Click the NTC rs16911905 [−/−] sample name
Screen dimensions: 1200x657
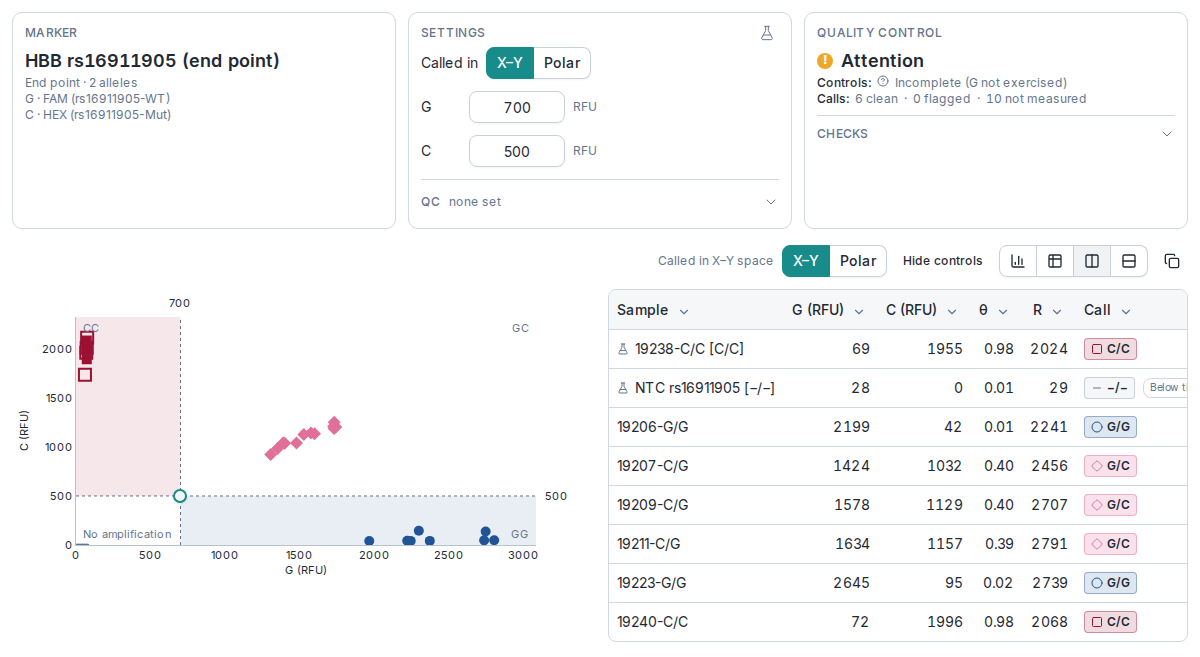[x=705, y=388]
